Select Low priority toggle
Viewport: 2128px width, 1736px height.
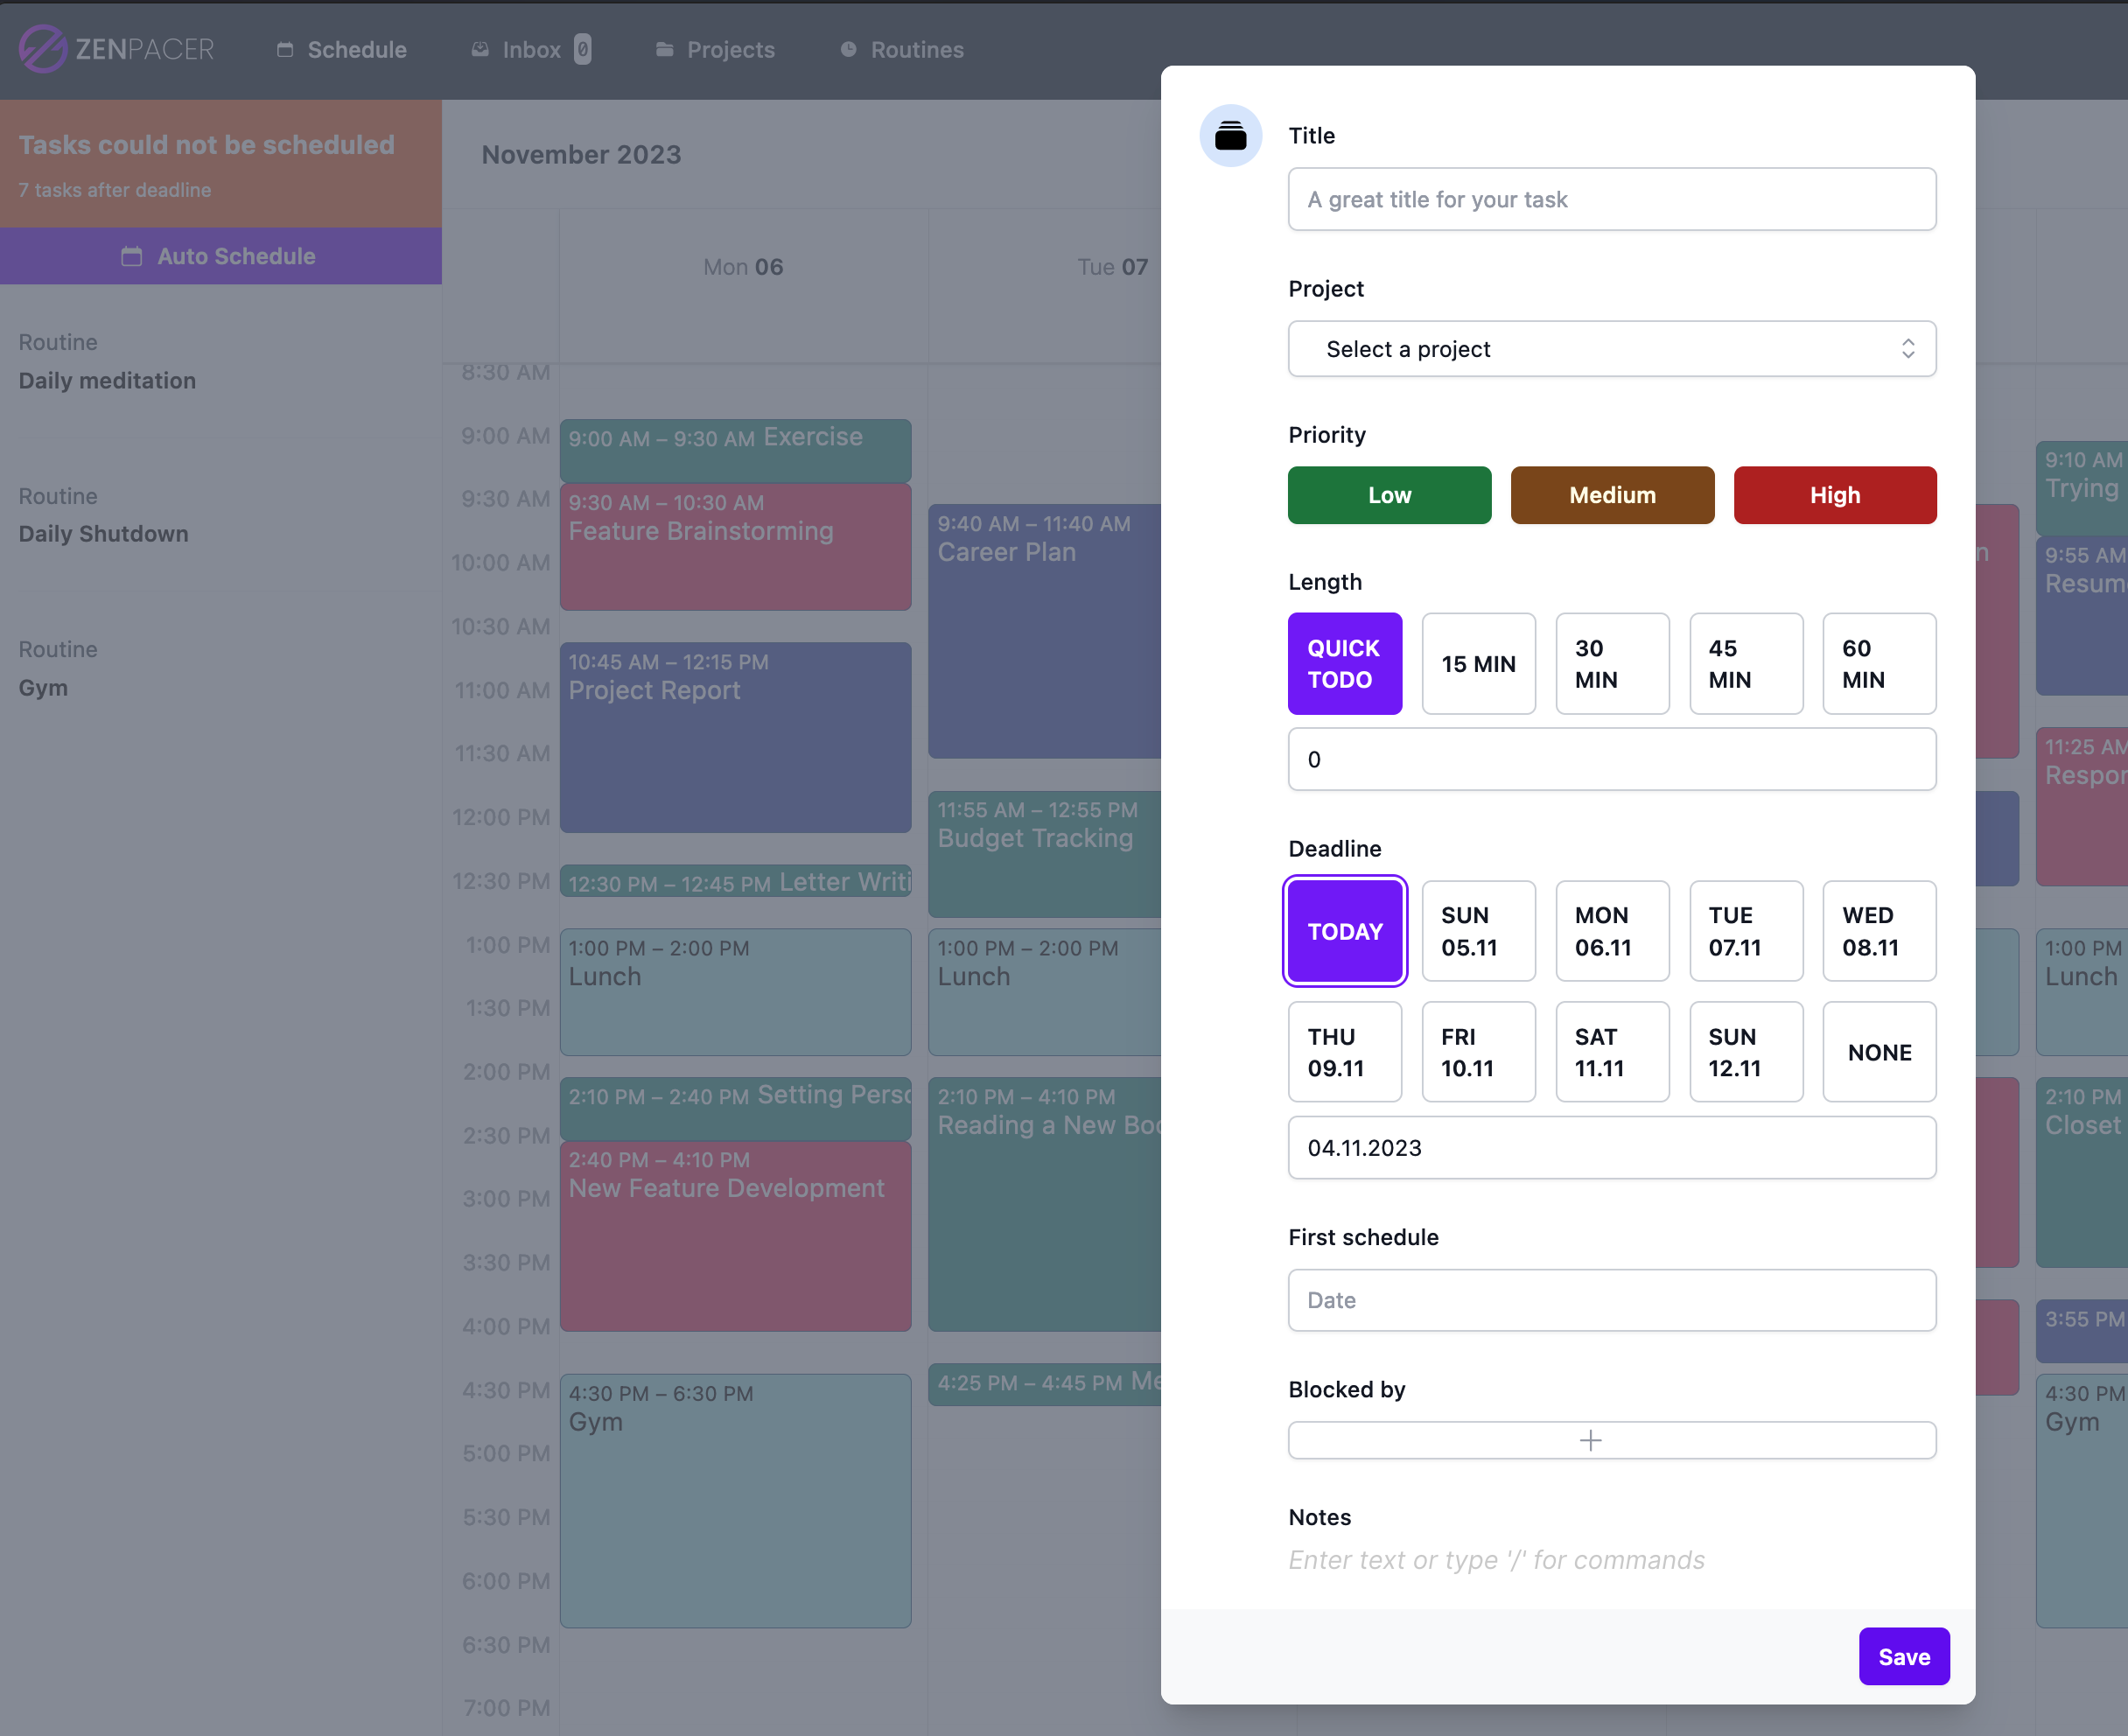pos(1389,495)
